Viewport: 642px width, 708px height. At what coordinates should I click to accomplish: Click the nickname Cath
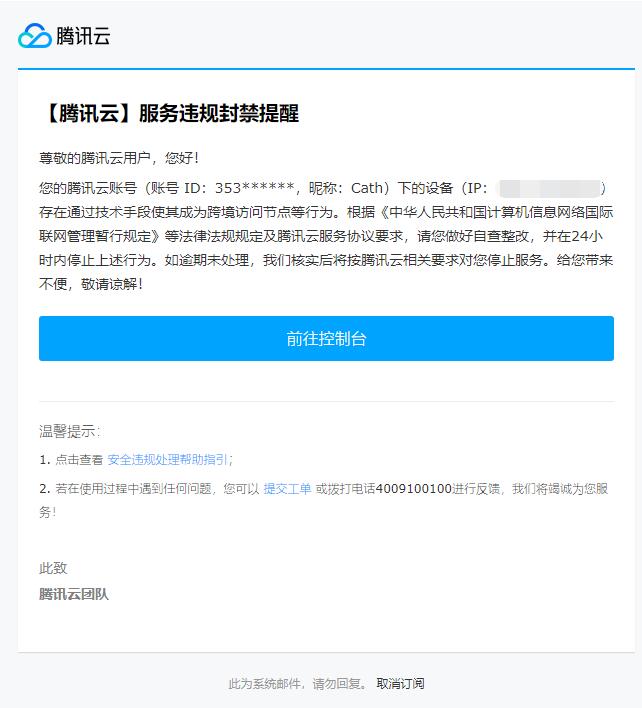(x=367, y=188)
